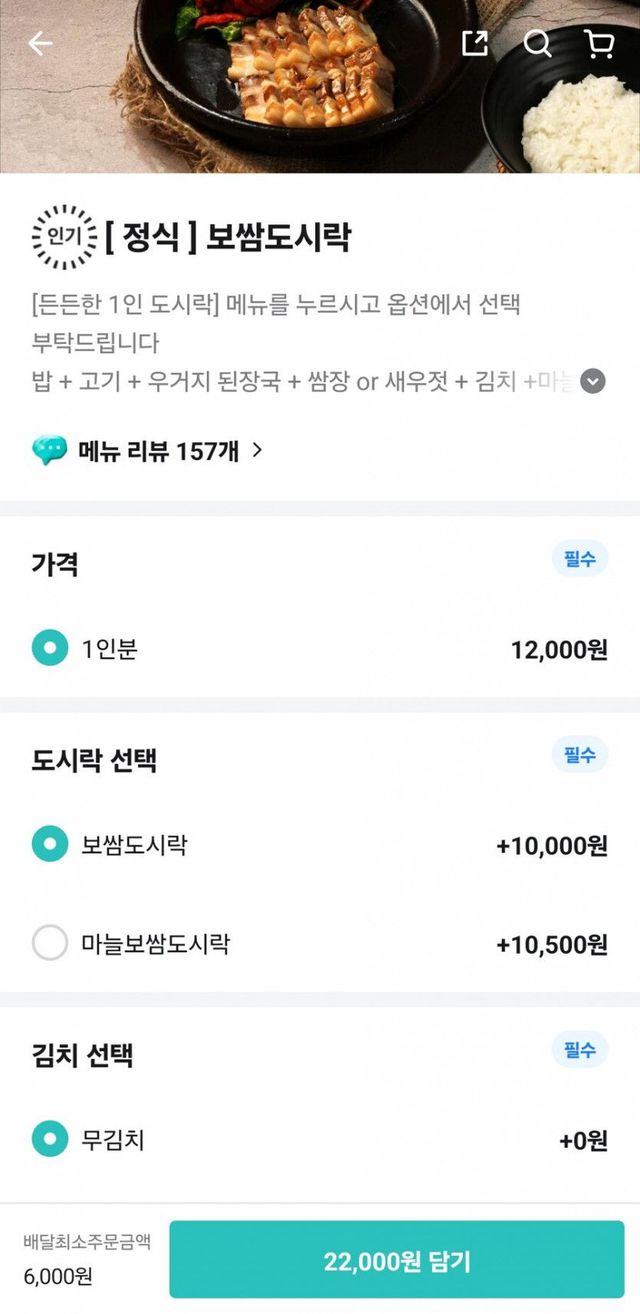Tap the +10,500원 price label

coord(552,944)
